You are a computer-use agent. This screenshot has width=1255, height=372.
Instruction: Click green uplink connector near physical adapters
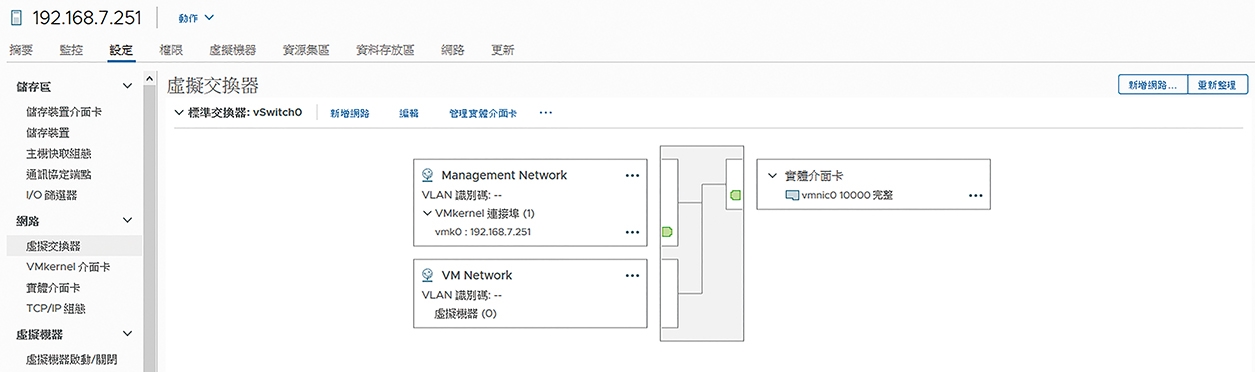(x=735, y=195)
